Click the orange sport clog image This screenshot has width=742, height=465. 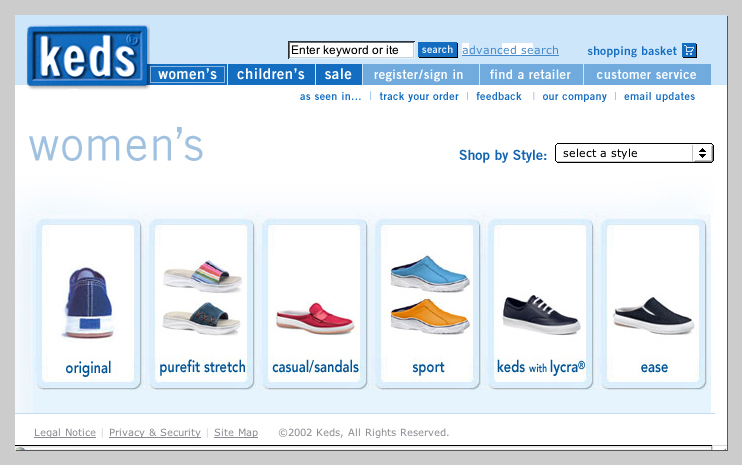[430, 316]
